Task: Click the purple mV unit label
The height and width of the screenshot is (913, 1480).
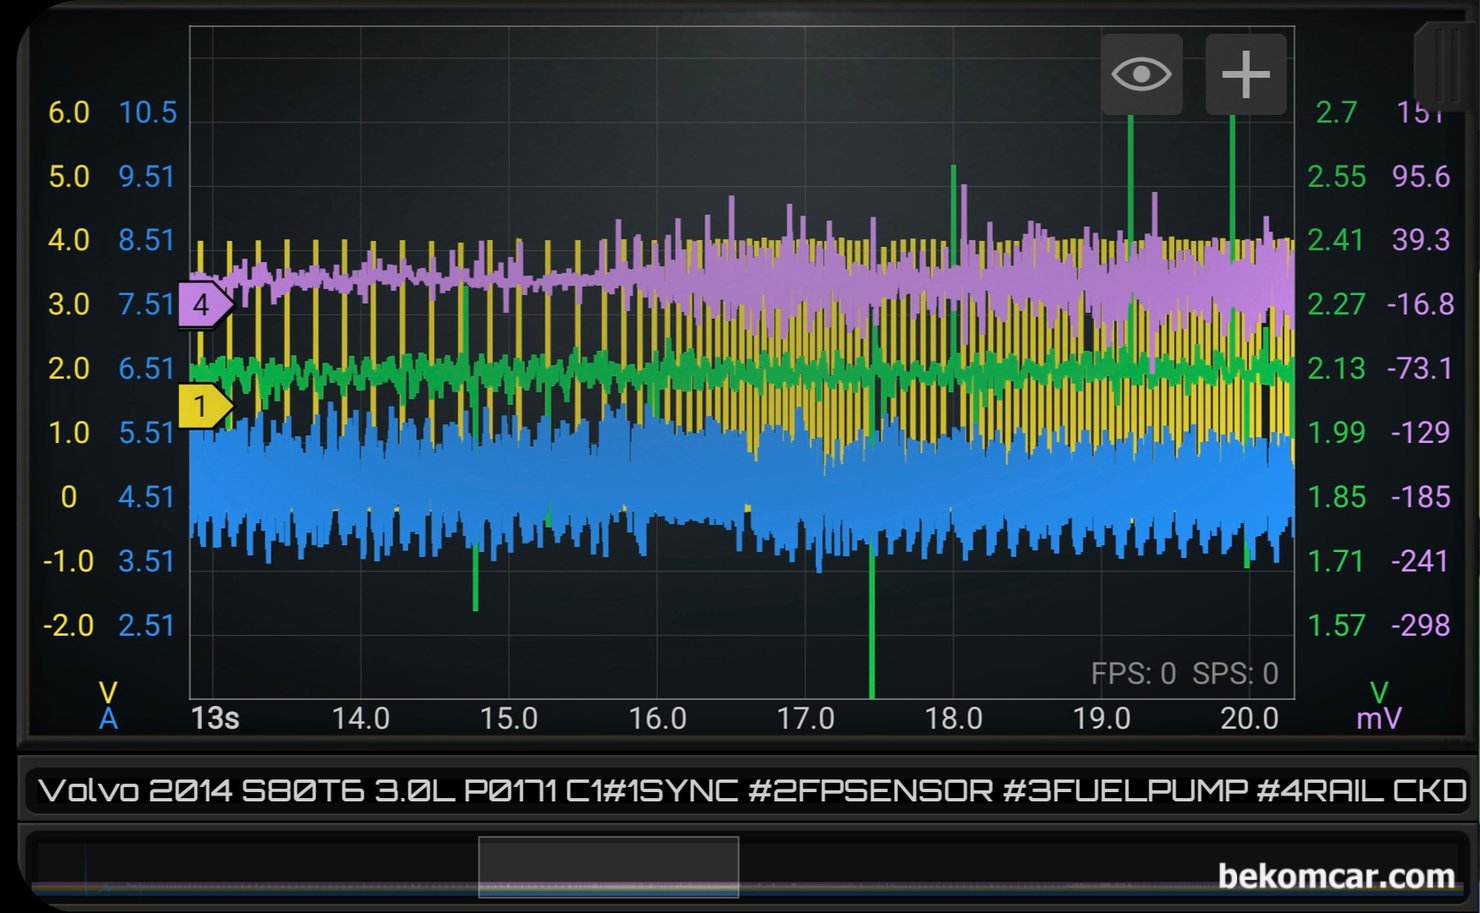Action: 1379,718
